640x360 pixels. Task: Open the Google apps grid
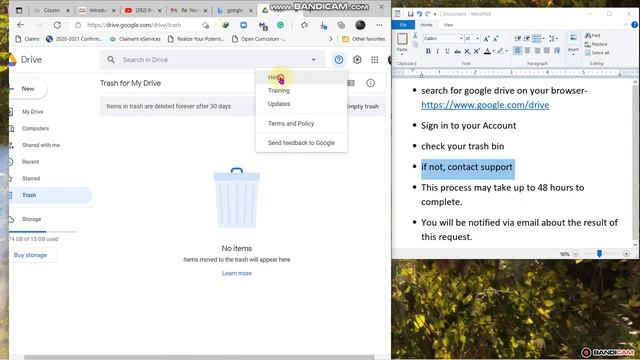coord(374,60)
